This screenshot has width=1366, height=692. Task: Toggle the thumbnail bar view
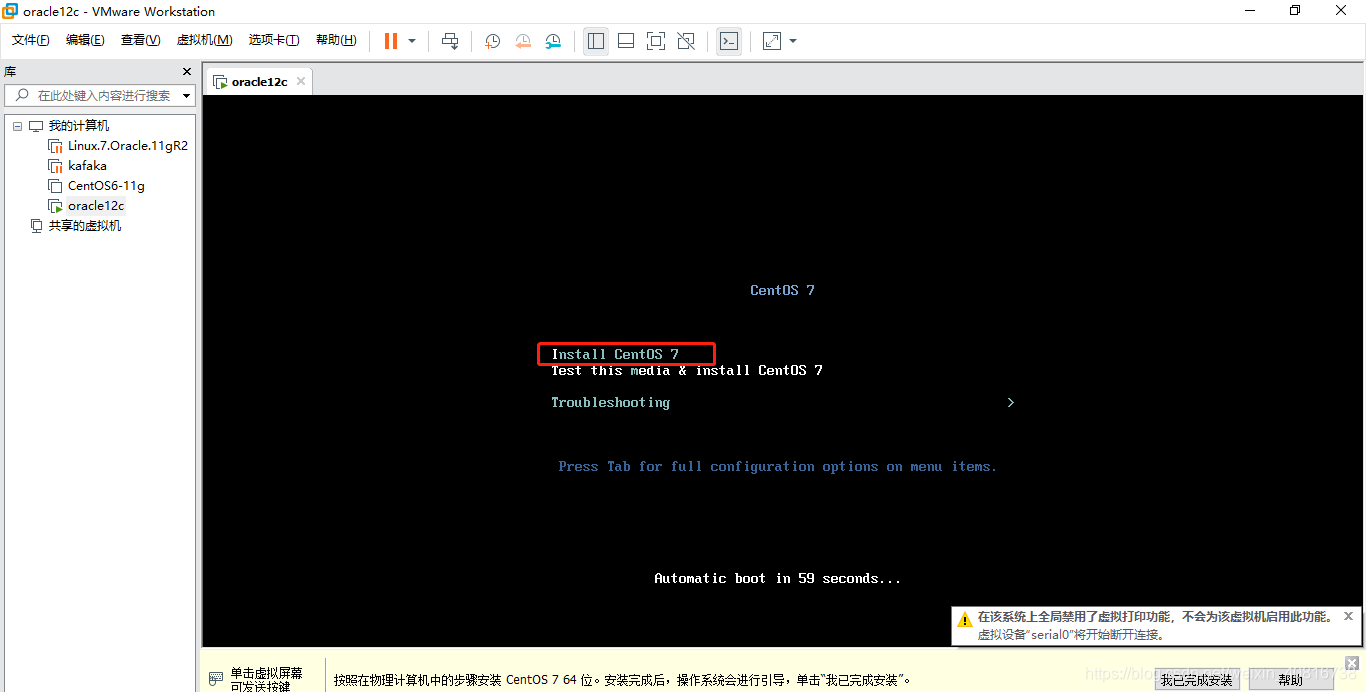(x=626, y=41)
